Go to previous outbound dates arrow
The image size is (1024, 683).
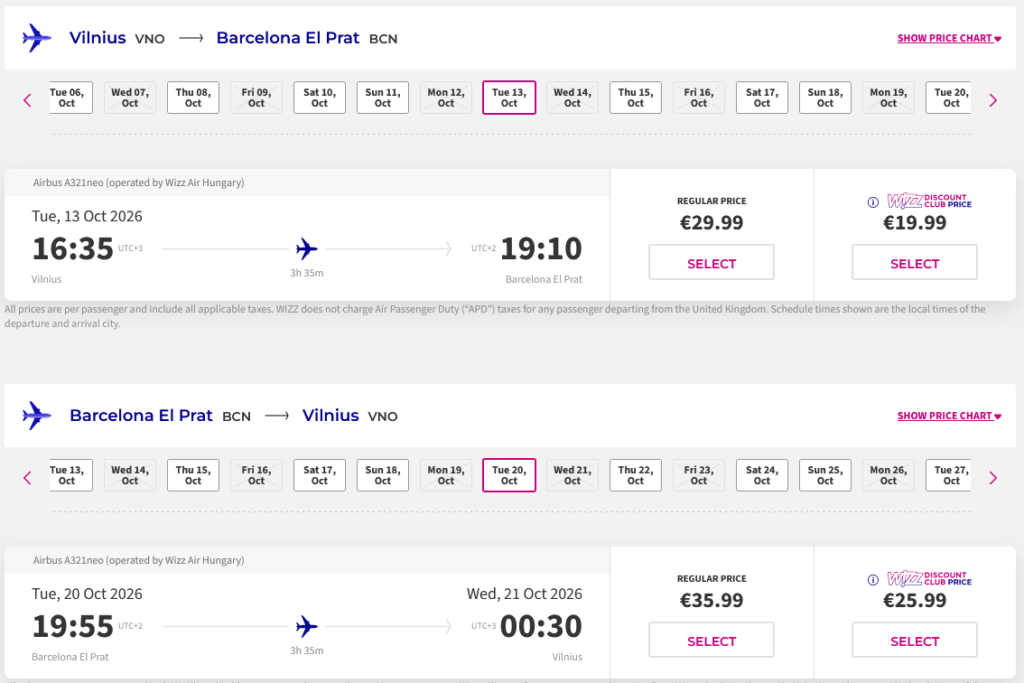tap(27, 100)
